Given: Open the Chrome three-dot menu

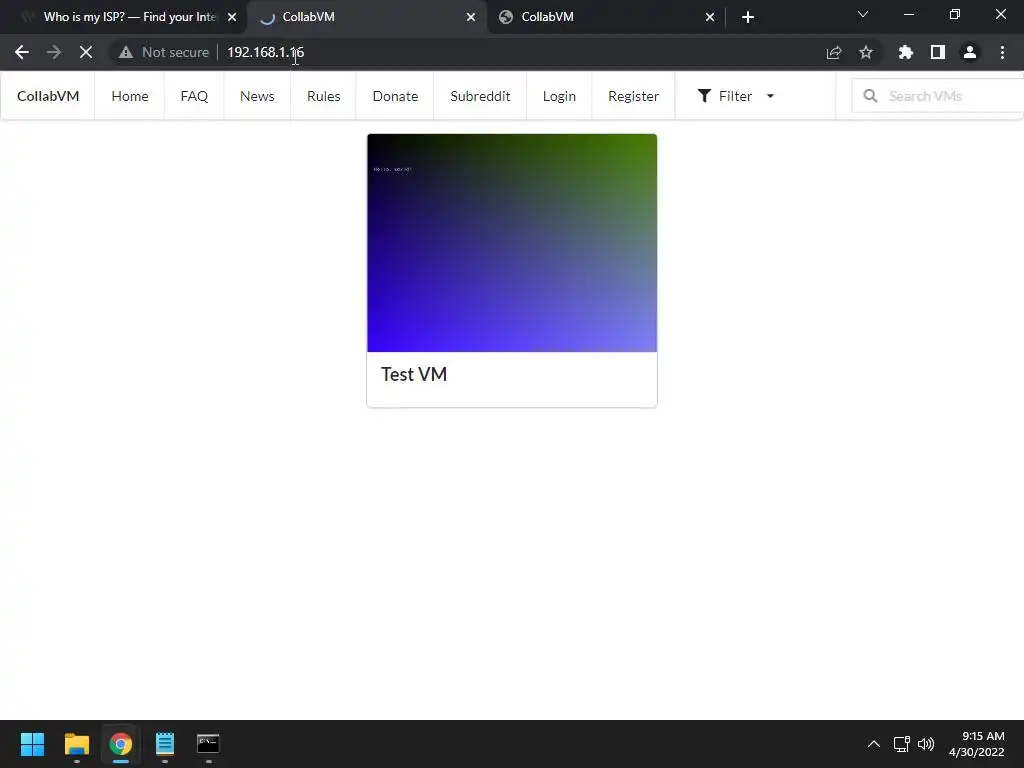Looking at the screenshot, I should click(1002, 52).
